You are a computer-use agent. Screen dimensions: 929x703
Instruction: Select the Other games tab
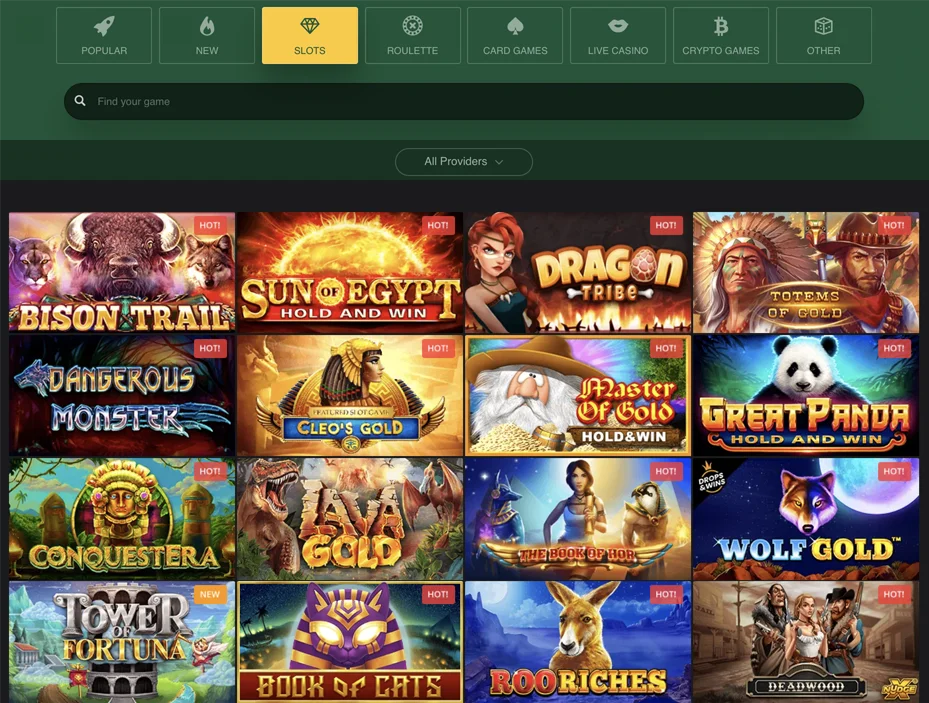[824, 36]
